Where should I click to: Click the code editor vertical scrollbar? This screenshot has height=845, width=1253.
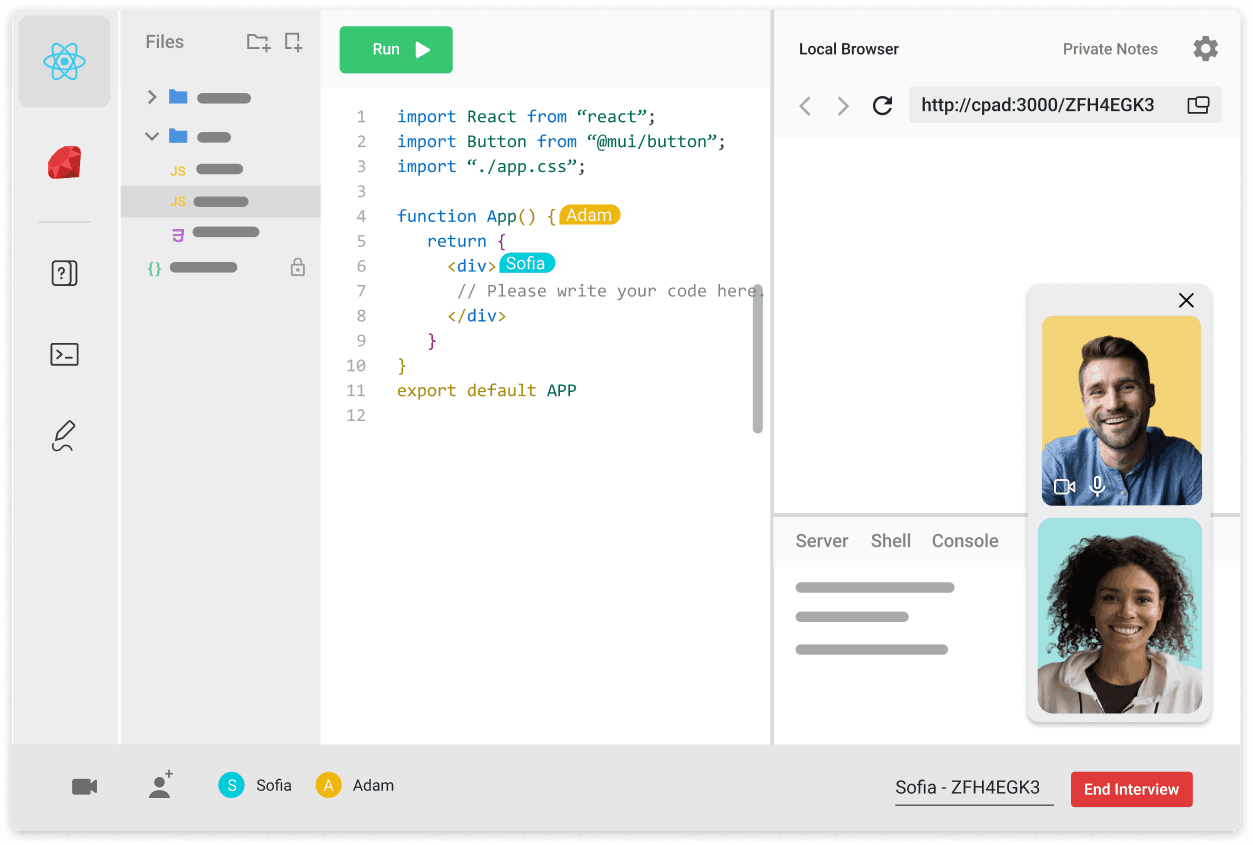coord(758,359)
